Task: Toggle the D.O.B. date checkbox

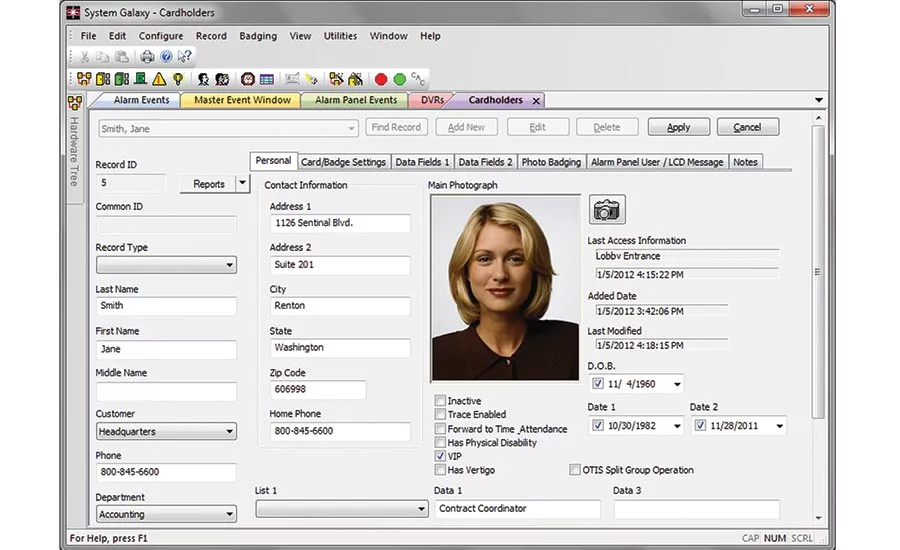Action: [598, 384]
